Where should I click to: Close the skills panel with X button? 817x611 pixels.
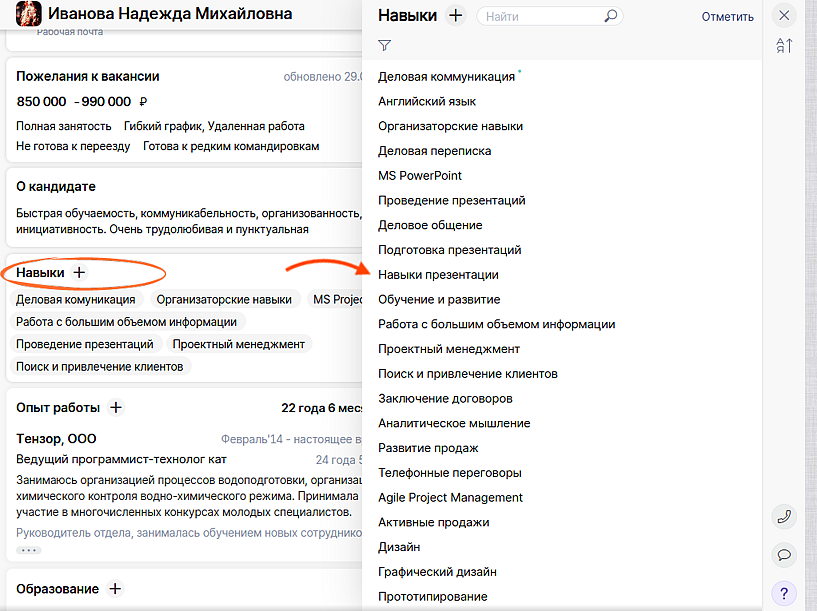(784, 15)
